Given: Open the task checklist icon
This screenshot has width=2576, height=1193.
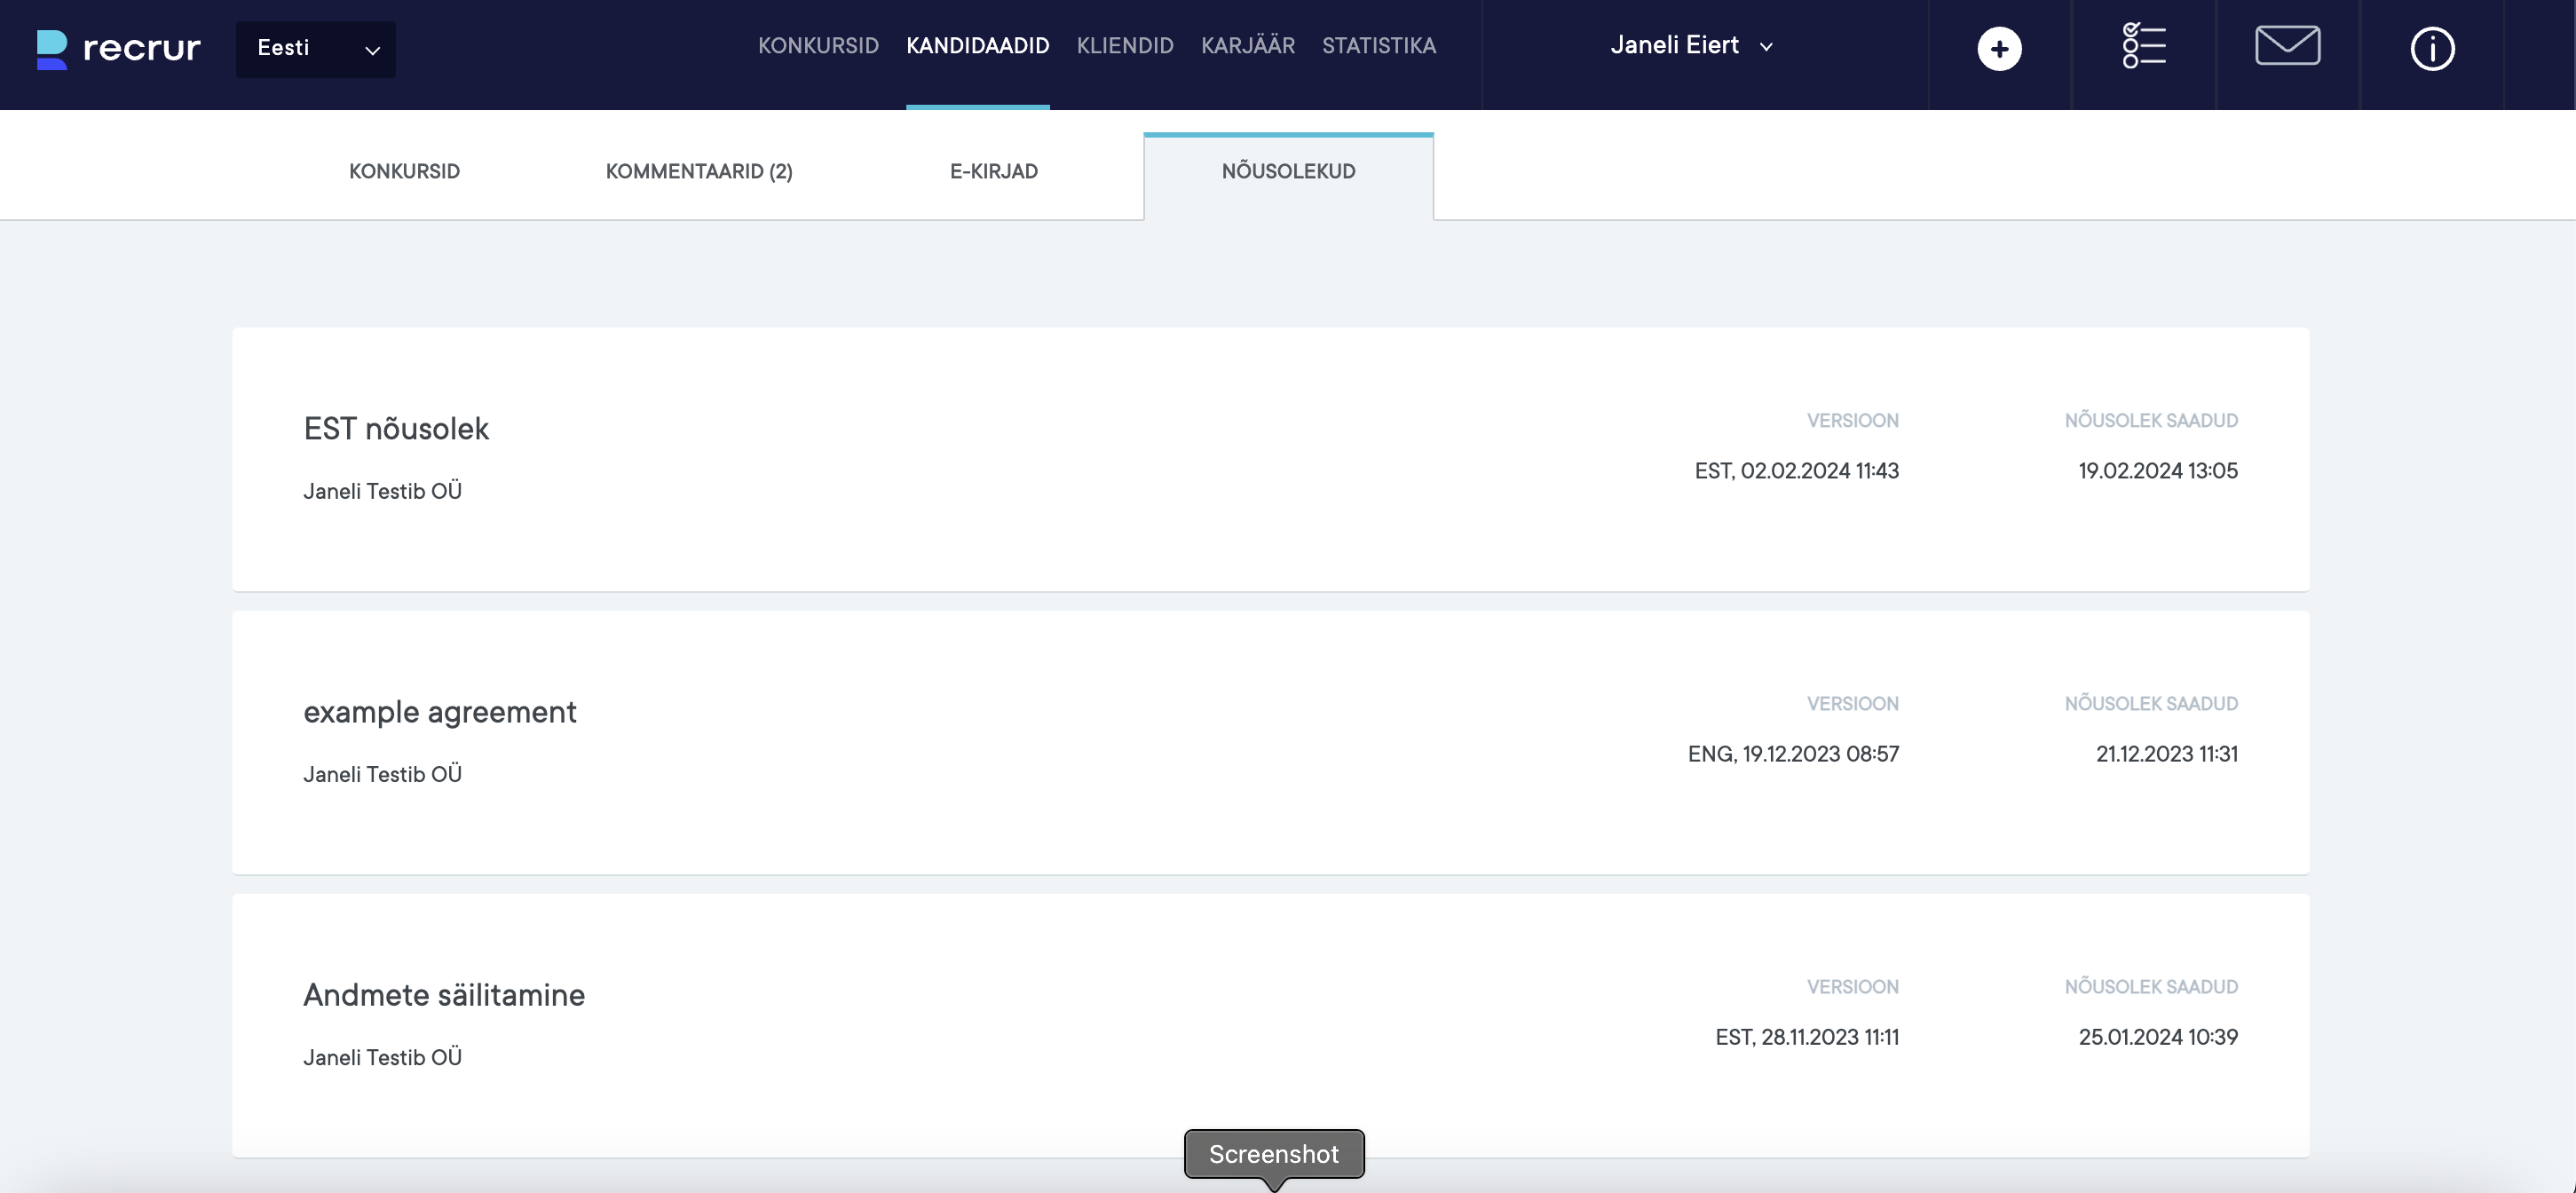Looking at the screenshot, I should [2143, 47].
